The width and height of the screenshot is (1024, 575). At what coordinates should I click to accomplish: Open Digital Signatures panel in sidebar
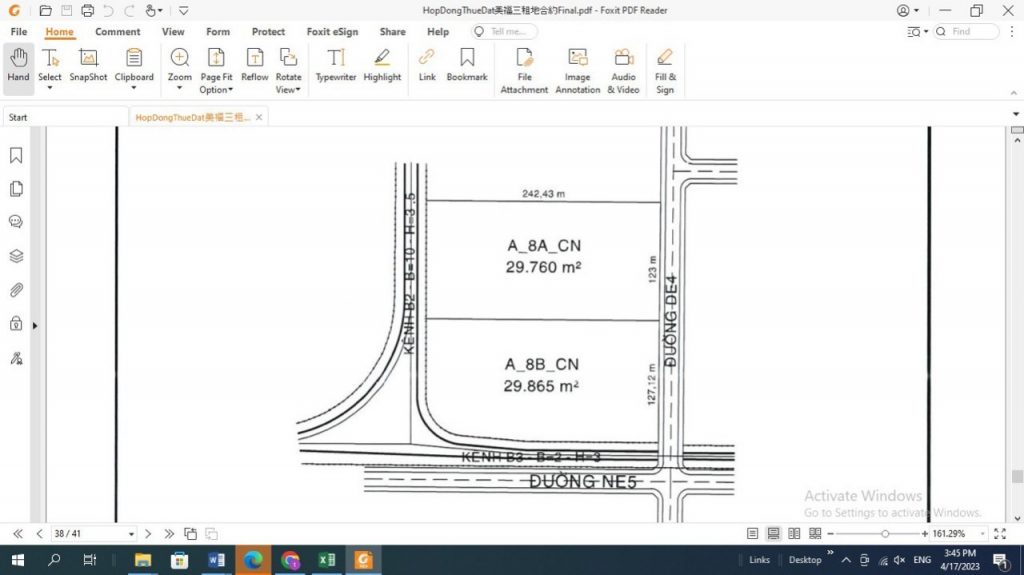(16, 358)
